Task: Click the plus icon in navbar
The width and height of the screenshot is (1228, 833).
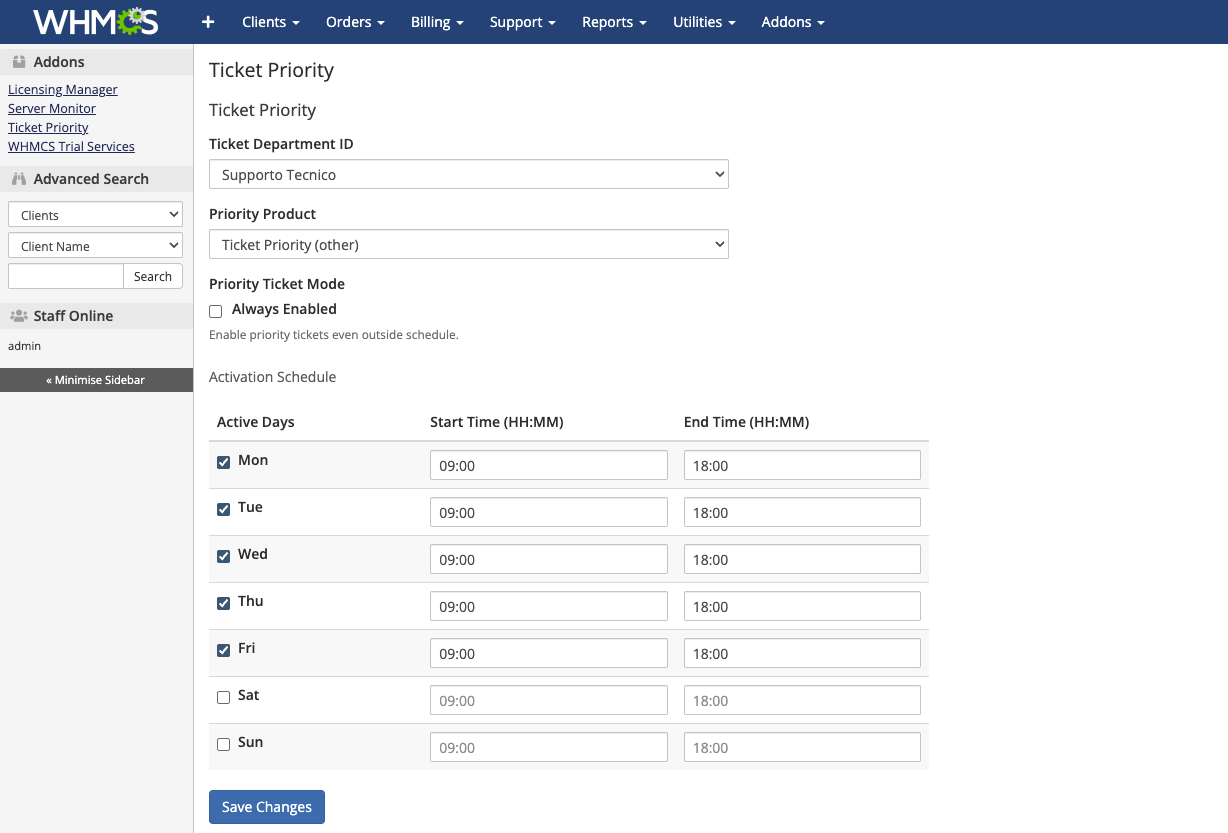Action: (208, 22)
